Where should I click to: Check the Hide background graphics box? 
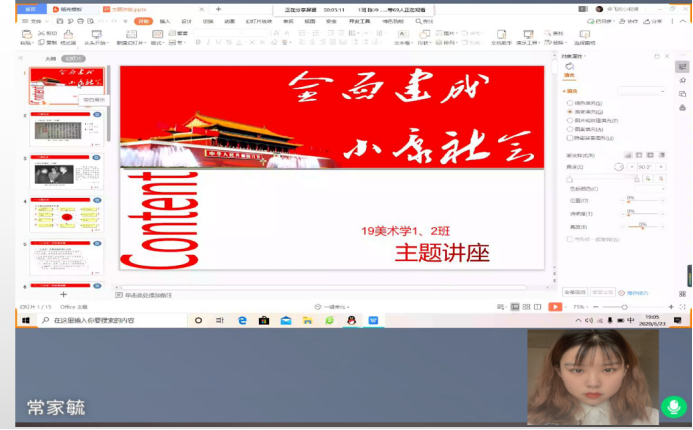(x=570, y=138)
